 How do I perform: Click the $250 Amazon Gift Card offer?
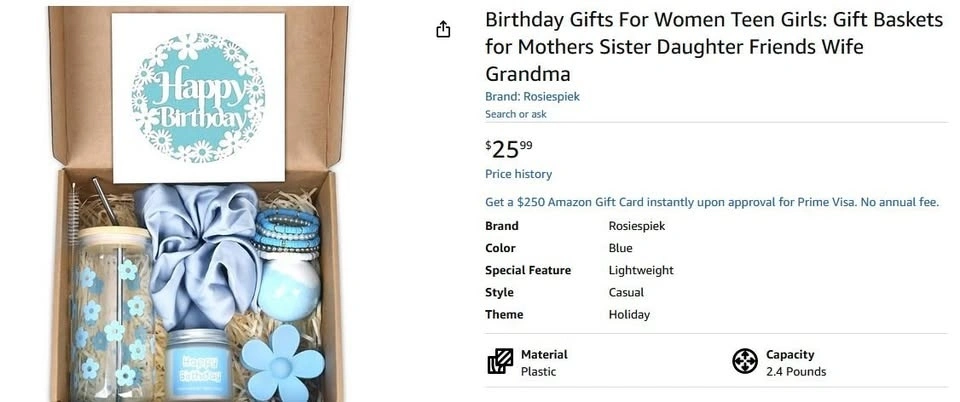click(x=711, y=202)
